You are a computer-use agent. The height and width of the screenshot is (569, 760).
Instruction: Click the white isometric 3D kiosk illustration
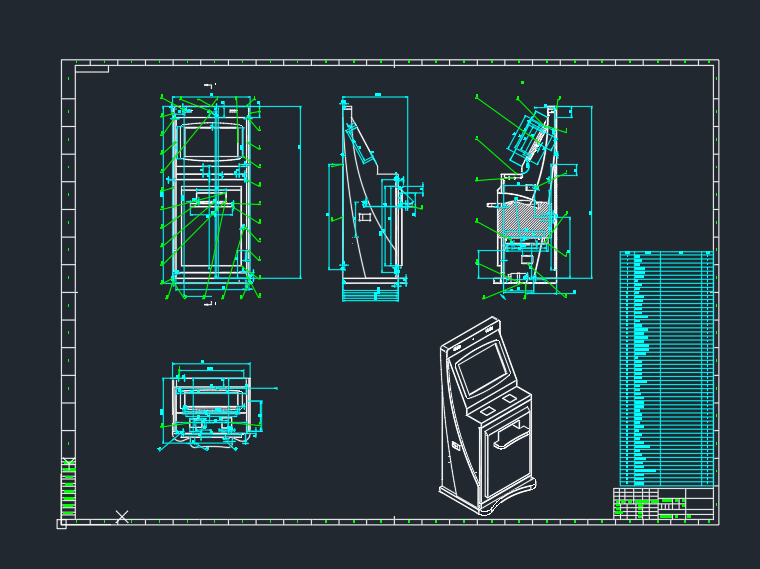coord(487,416)
